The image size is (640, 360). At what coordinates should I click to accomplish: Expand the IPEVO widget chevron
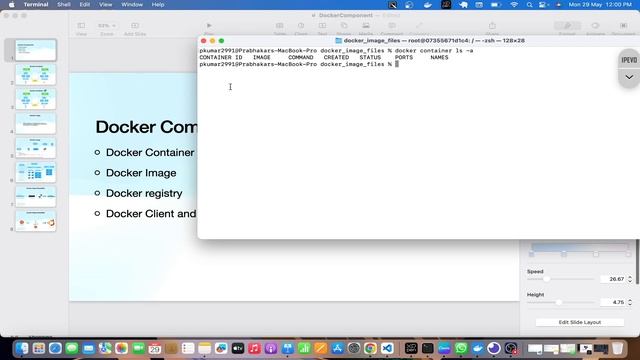[x=629, y=78]
